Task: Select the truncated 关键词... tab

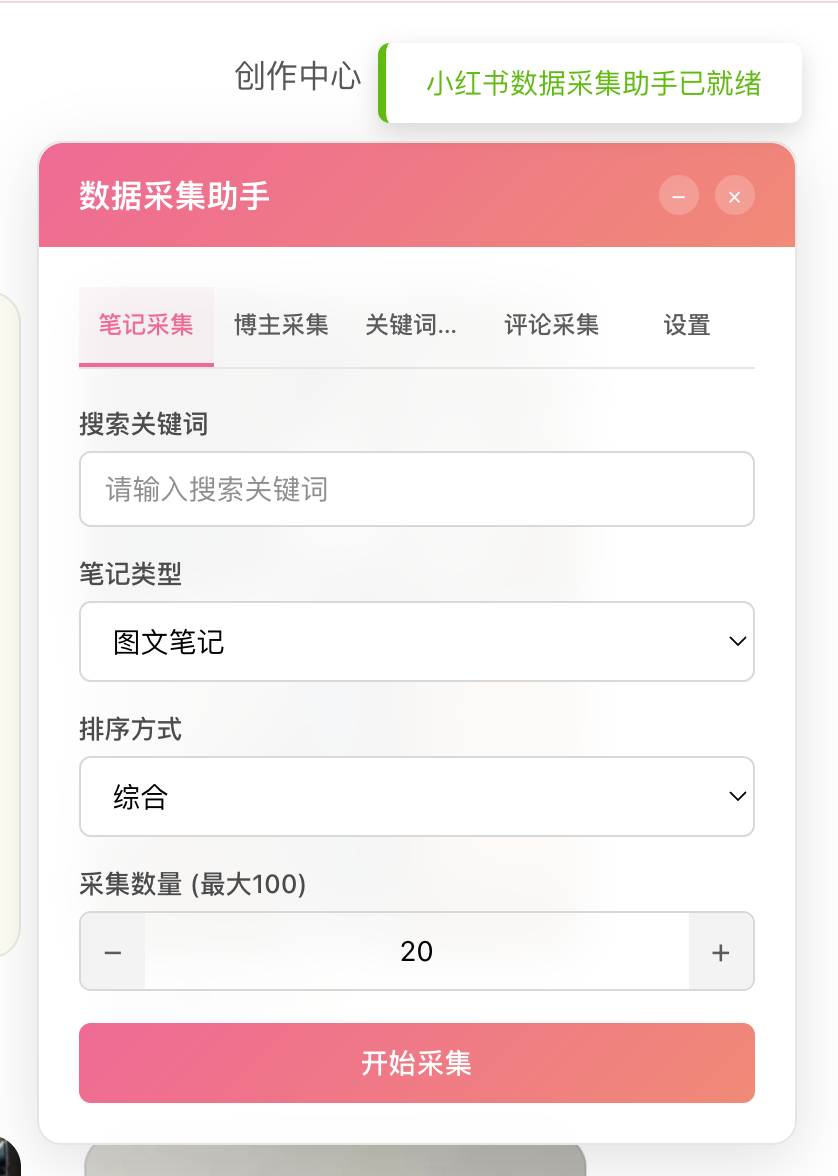Action: (411, 326)
